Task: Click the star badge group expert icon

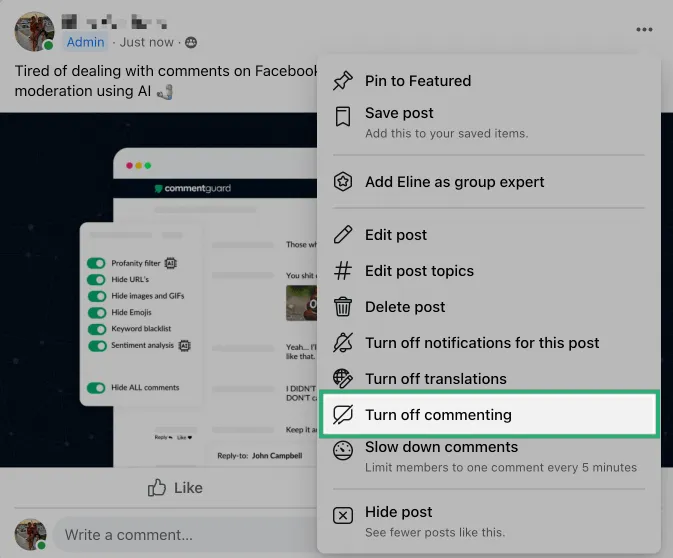Action: point(343,182)
